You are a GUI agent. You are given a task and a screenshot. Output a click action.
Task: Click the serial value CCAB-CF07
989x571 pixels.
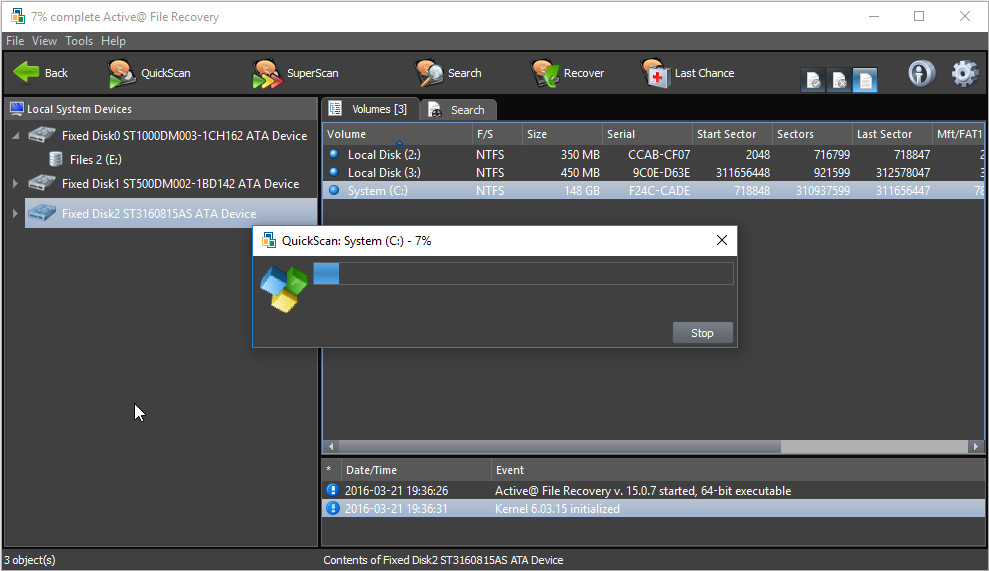pos(658,155)
